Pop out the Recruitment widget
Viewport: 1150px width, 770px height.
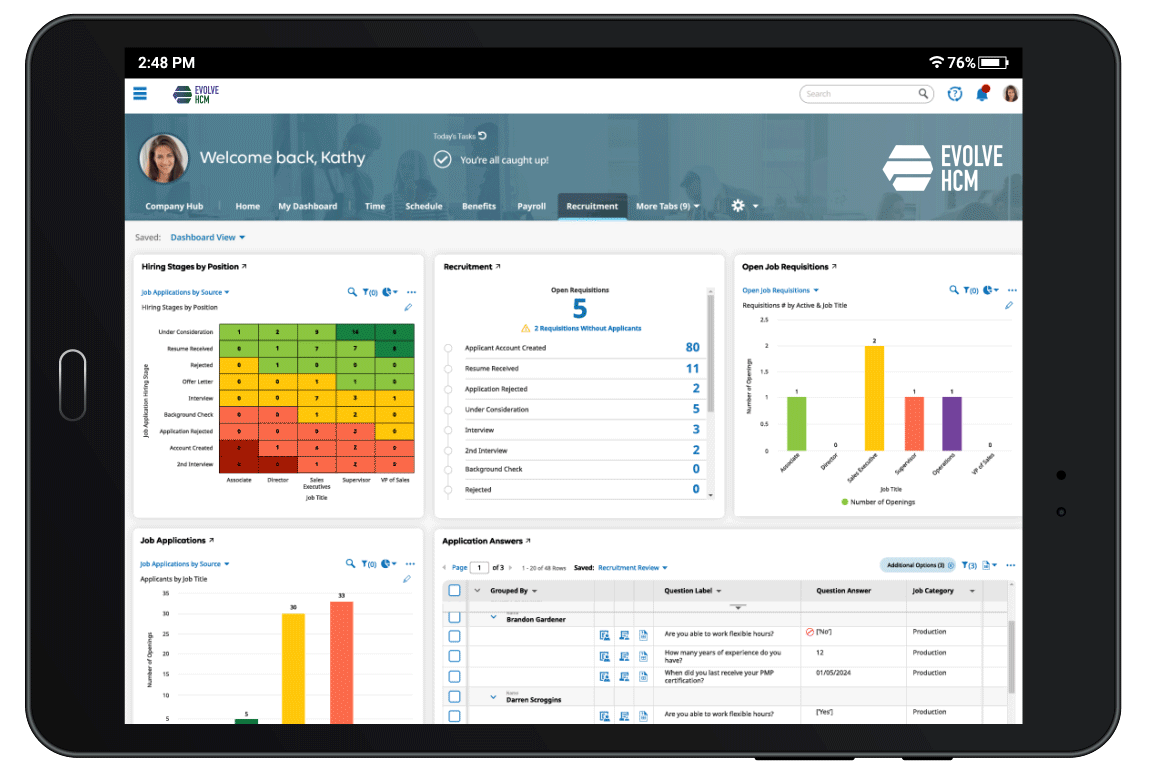[498, 266]
